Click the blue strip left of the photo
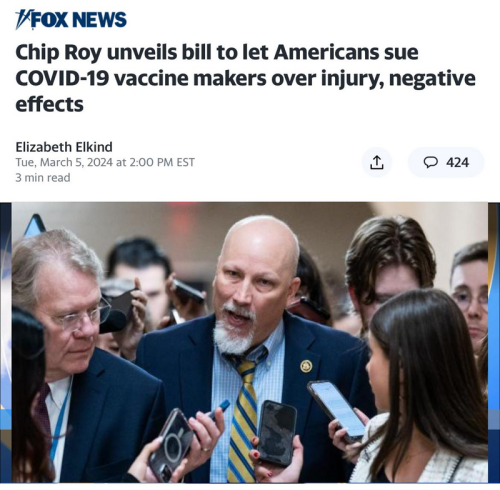This screenshot has height=490, width=500. click(6, 342)
